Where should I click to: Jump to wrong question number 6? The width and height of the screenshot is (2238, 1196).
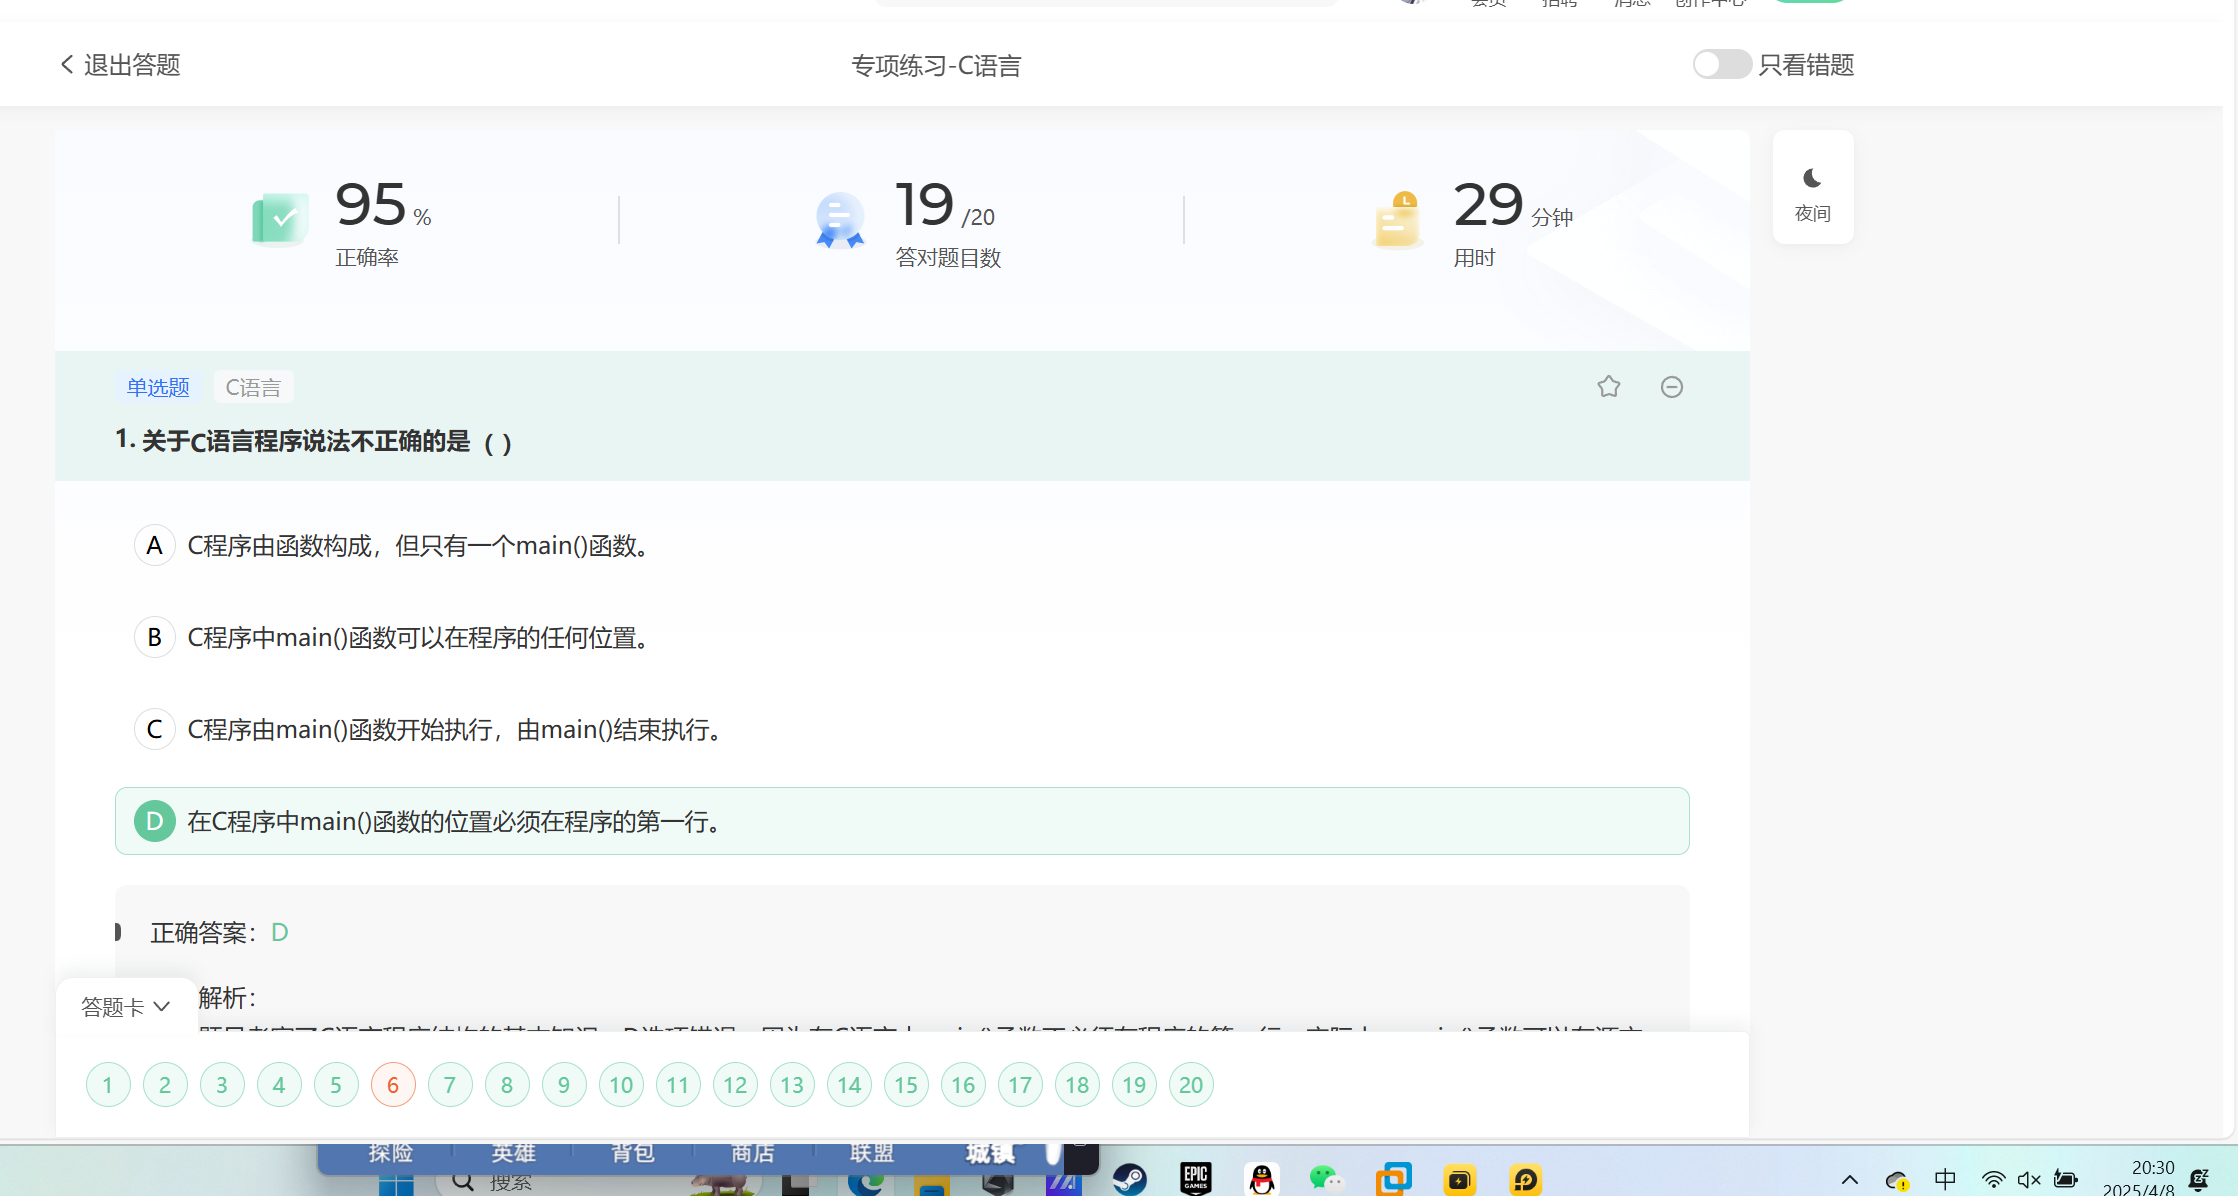point(393,1085)
